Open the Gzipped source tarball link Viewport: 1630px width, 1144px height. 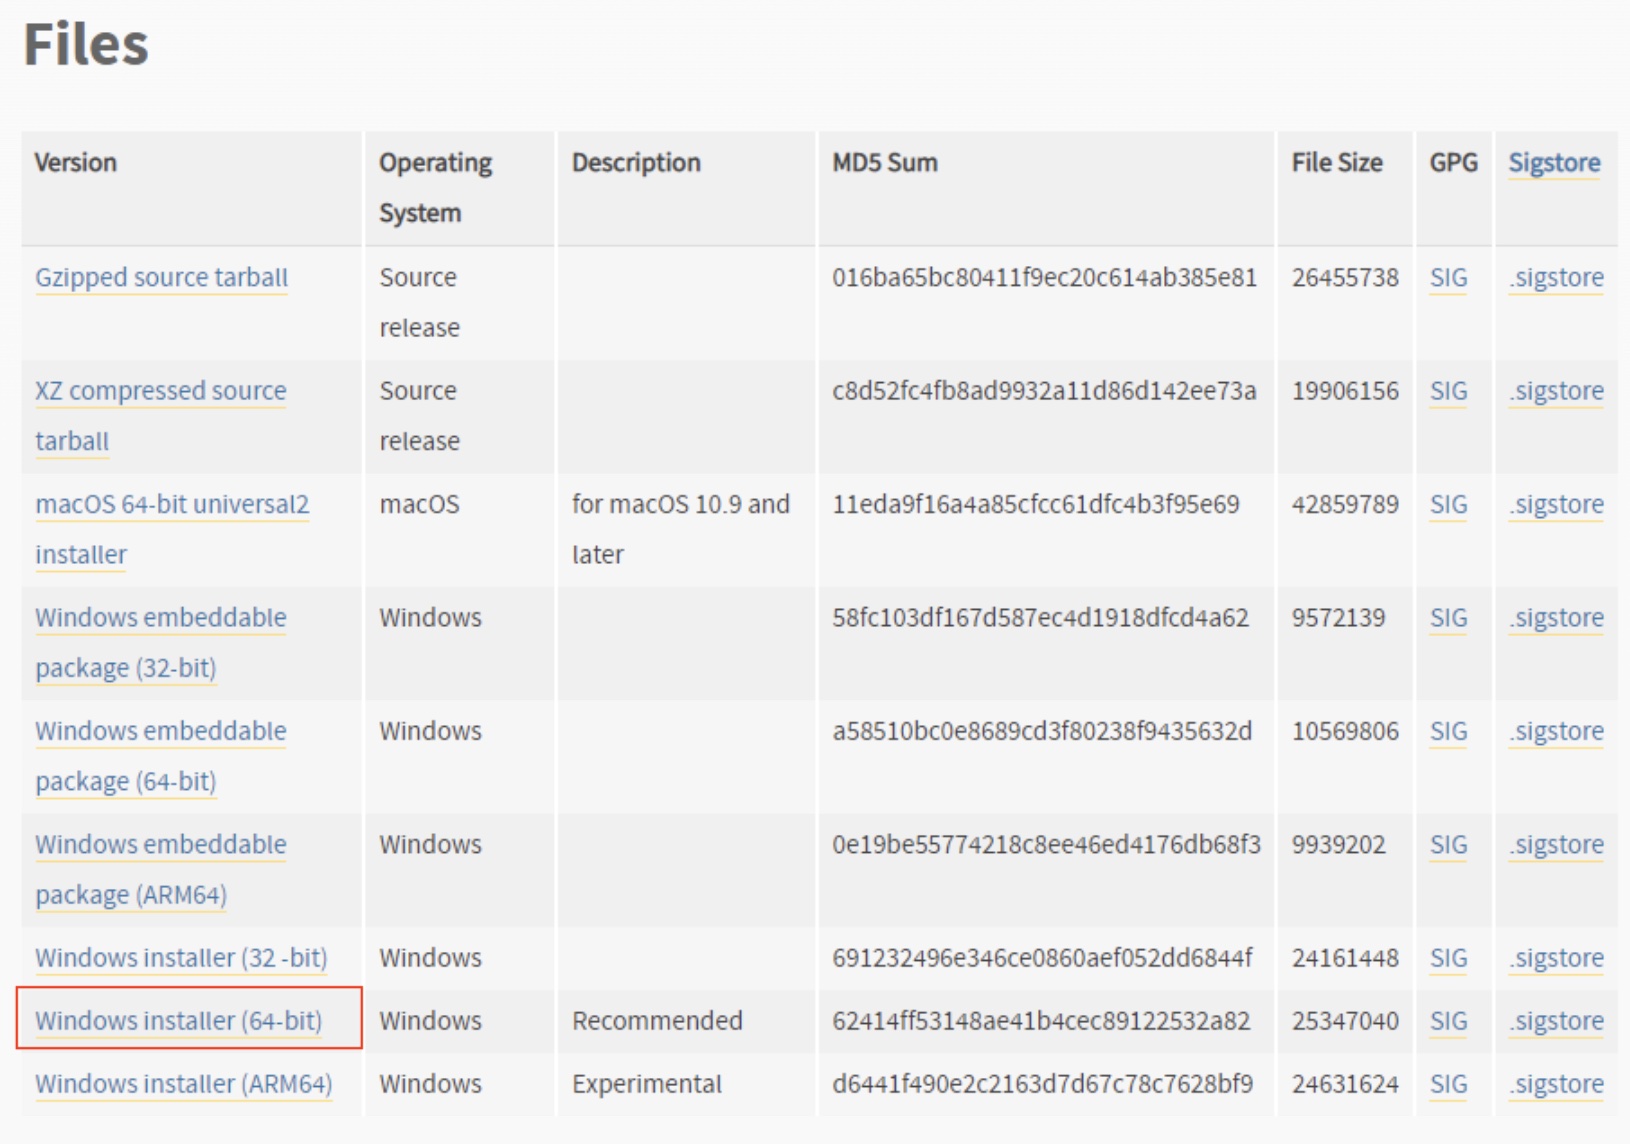point(161,278)
